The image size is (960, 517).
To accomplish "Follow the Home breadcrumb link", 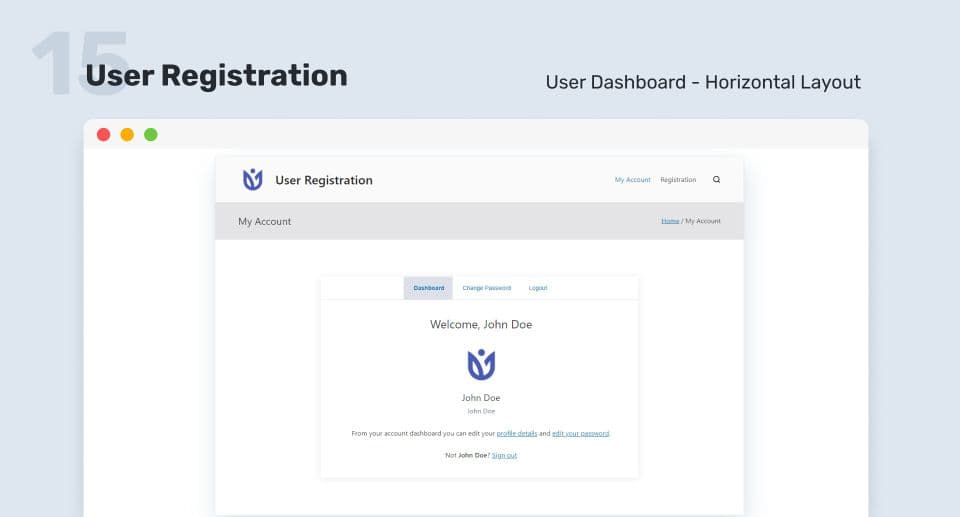I will 670,221.
